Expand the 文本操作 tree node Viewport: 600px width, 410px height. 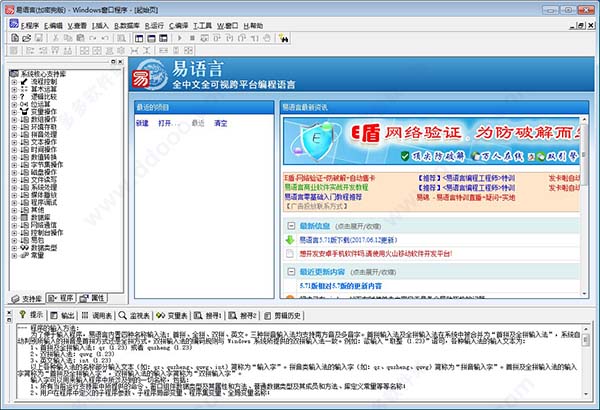click(x=14, y=142)
